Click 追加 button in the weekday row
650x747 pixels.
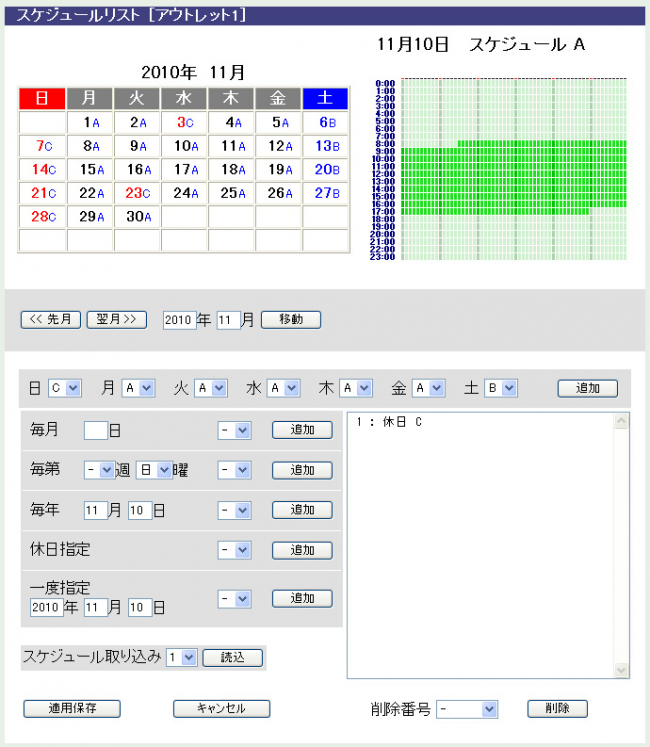click(587, 388)
